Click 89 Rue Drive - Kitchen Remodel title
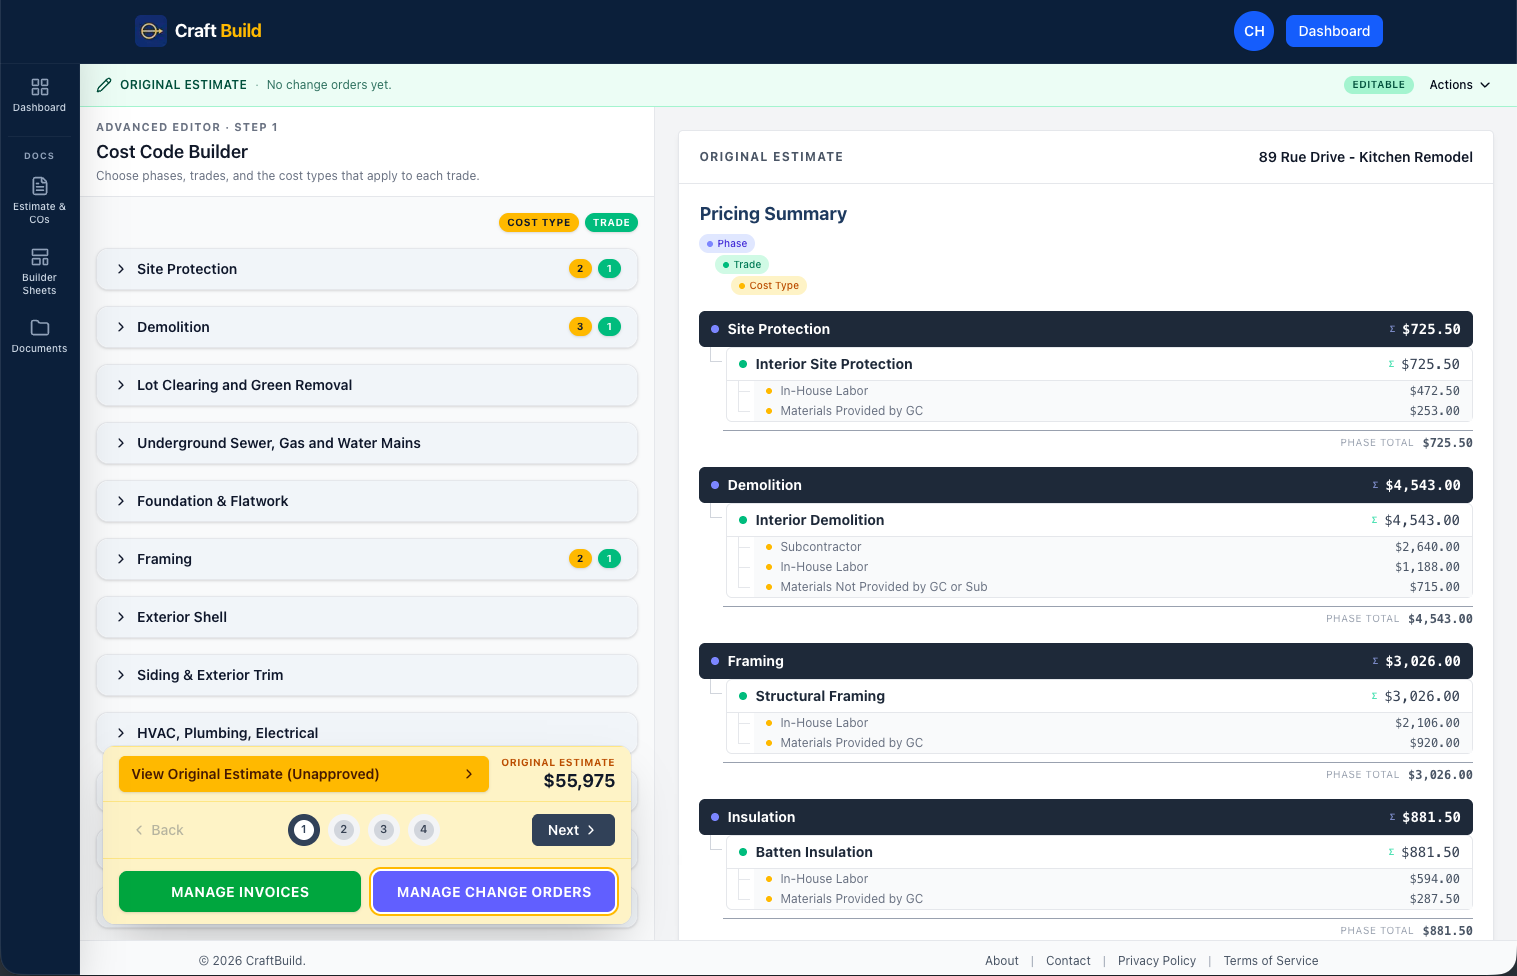The width and height of the screenshot is (1517, 976). point(1365,157)
